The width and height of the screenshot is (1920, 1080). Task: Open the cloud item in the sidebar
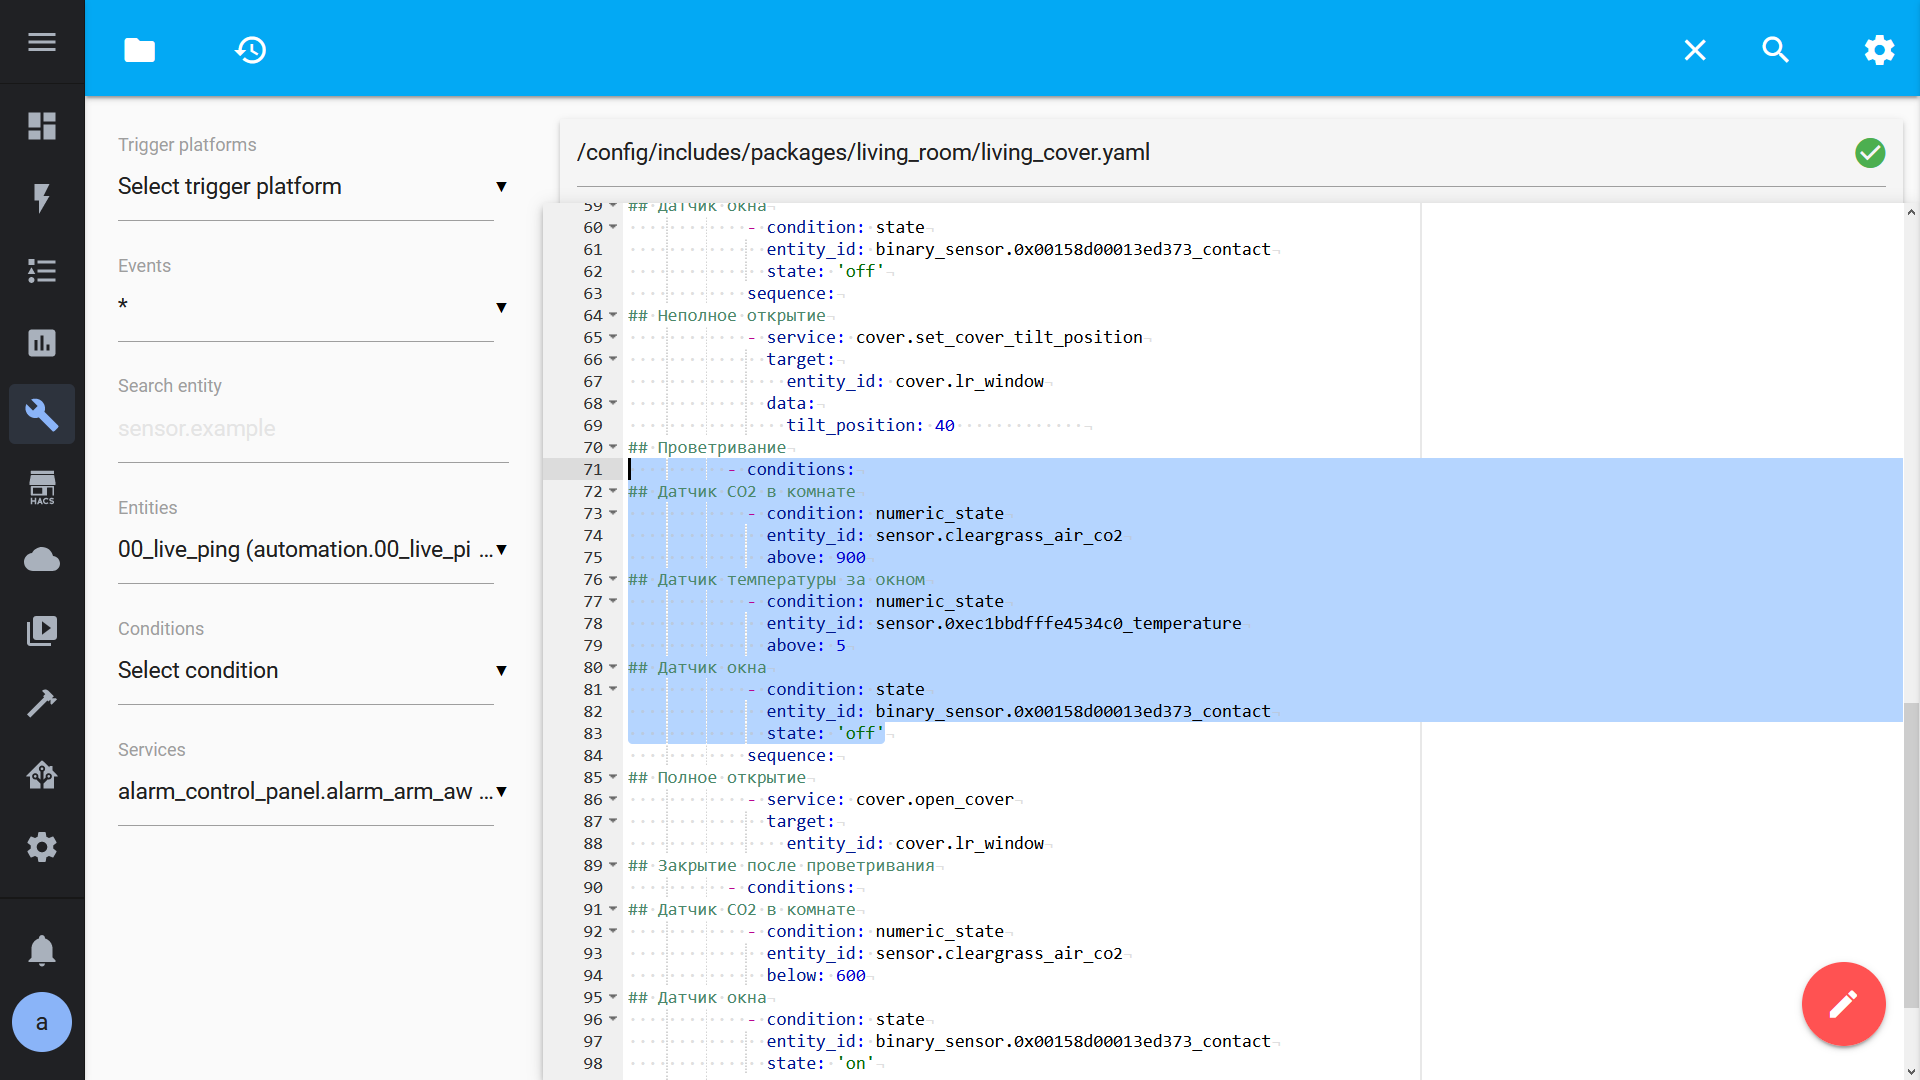click(x=42, y=559)
